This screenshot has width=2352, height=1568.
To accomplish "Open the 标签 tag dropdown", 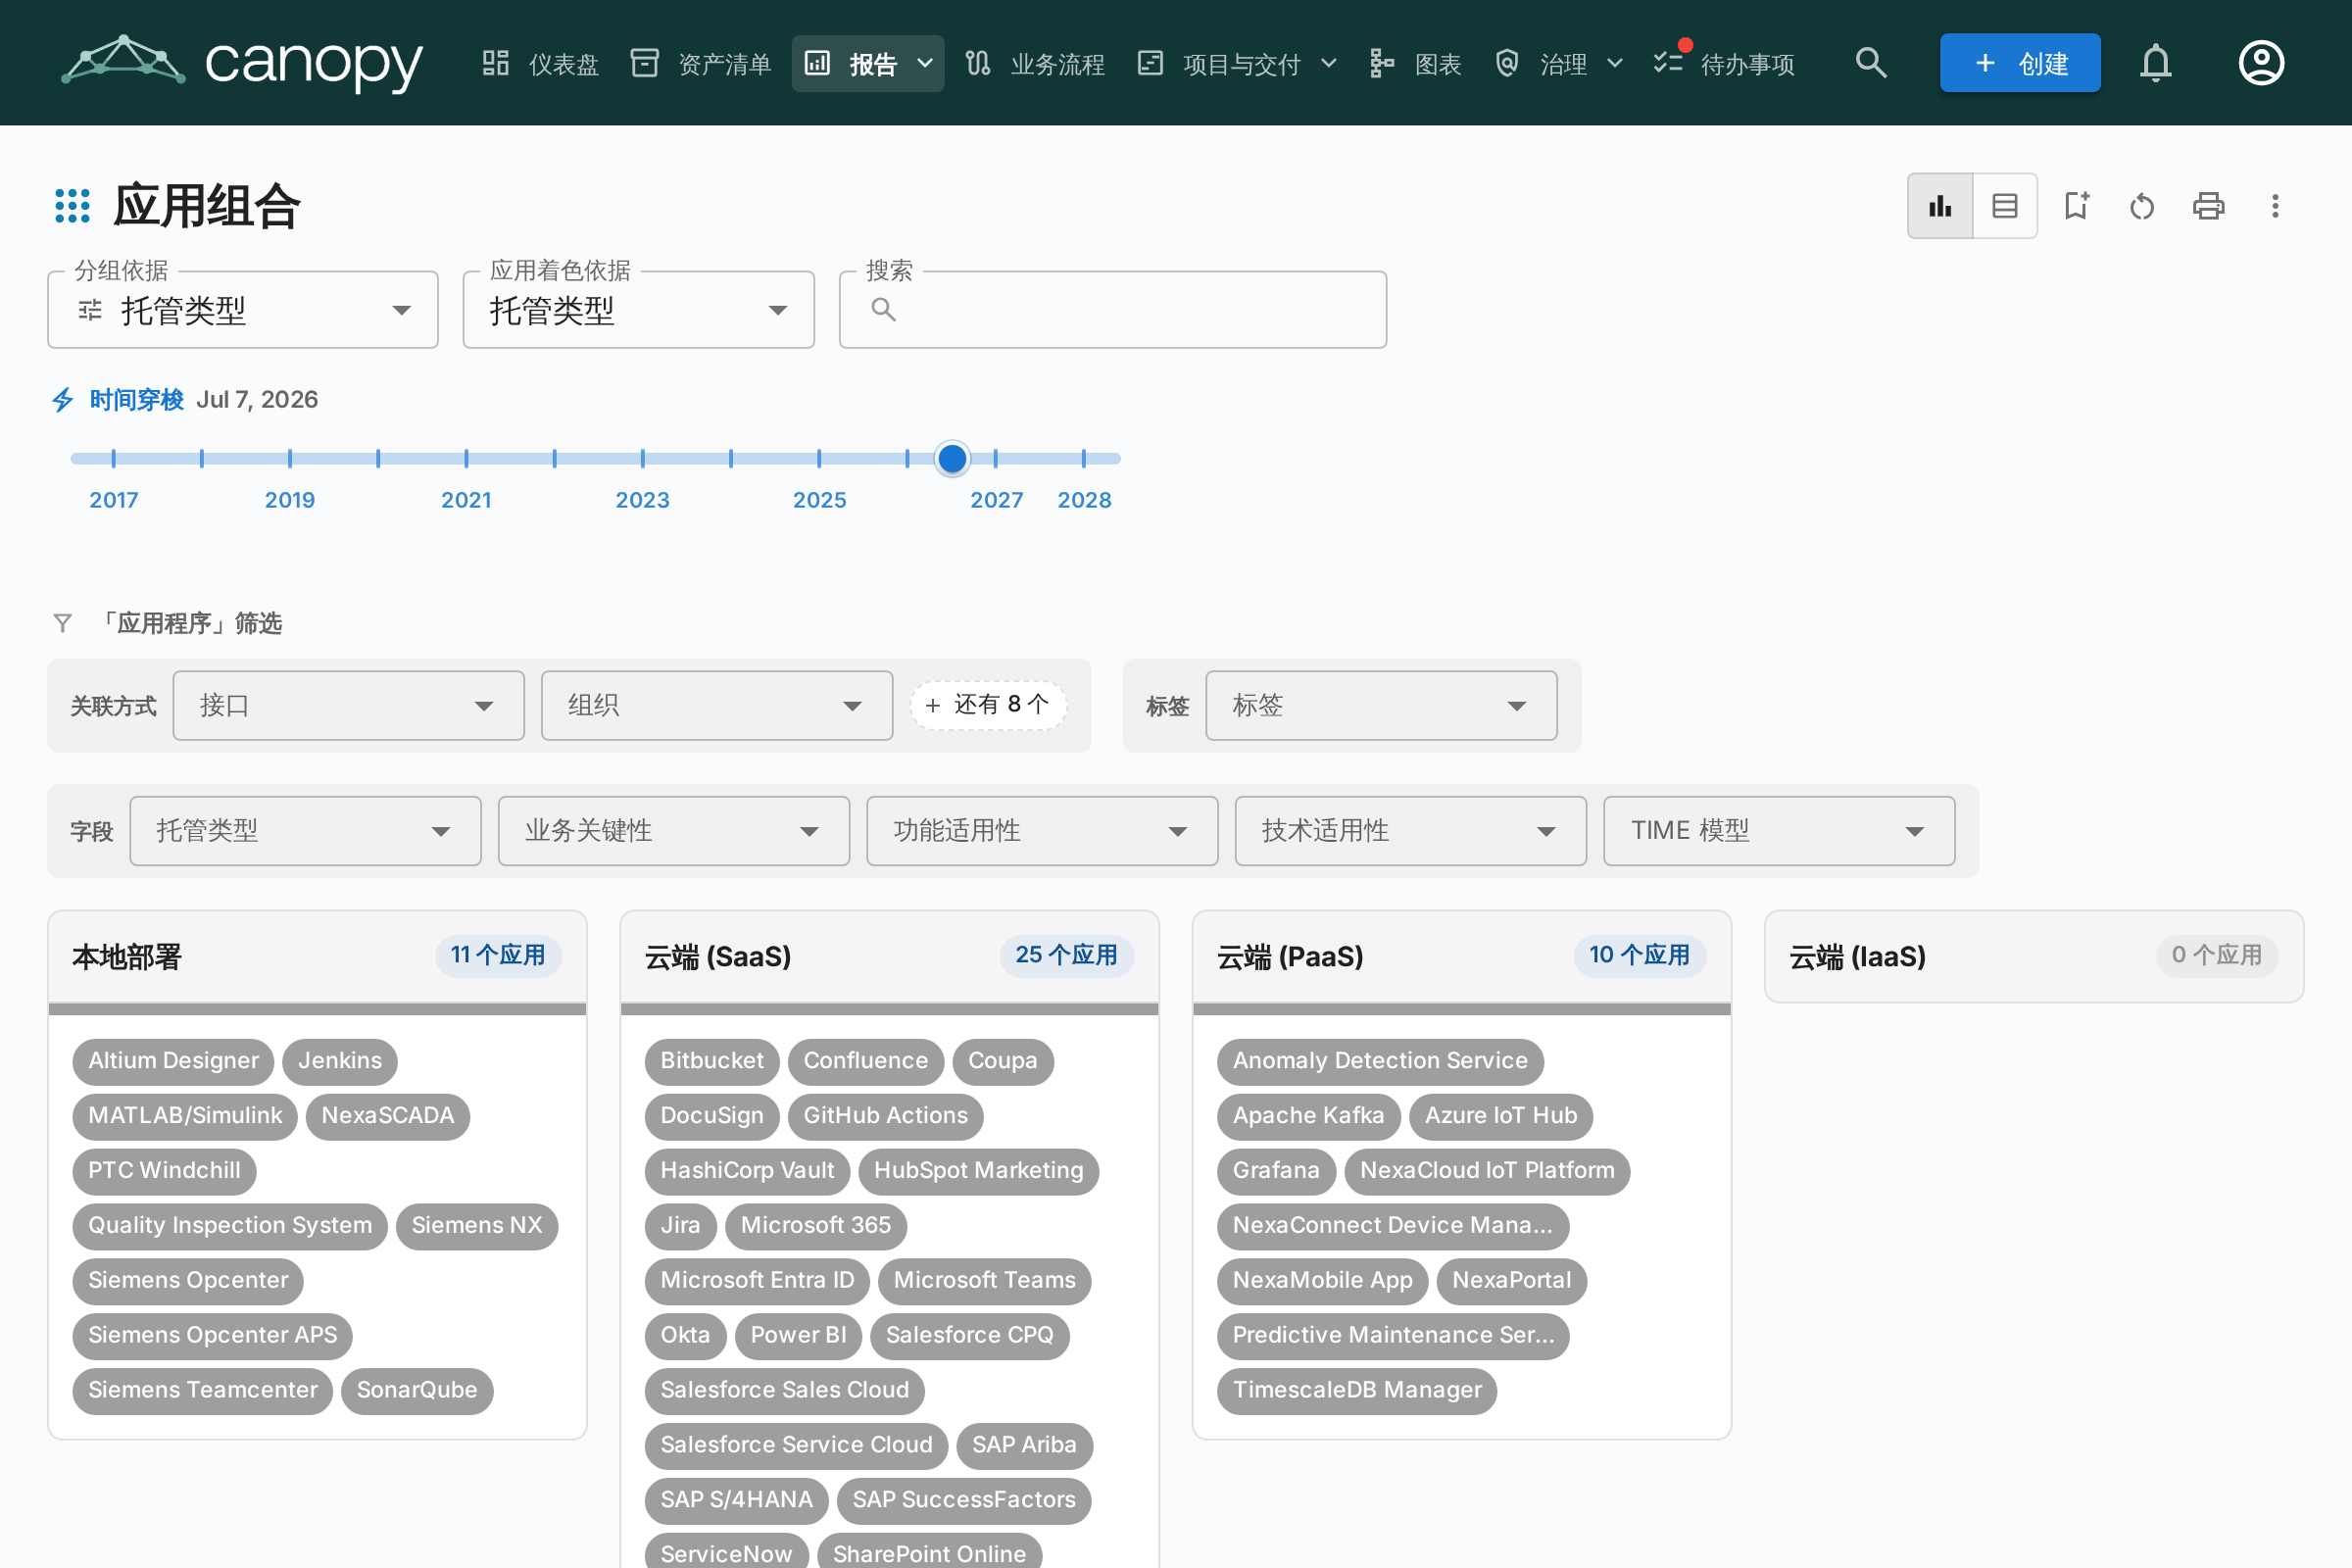I will [x=1382, y=706].
